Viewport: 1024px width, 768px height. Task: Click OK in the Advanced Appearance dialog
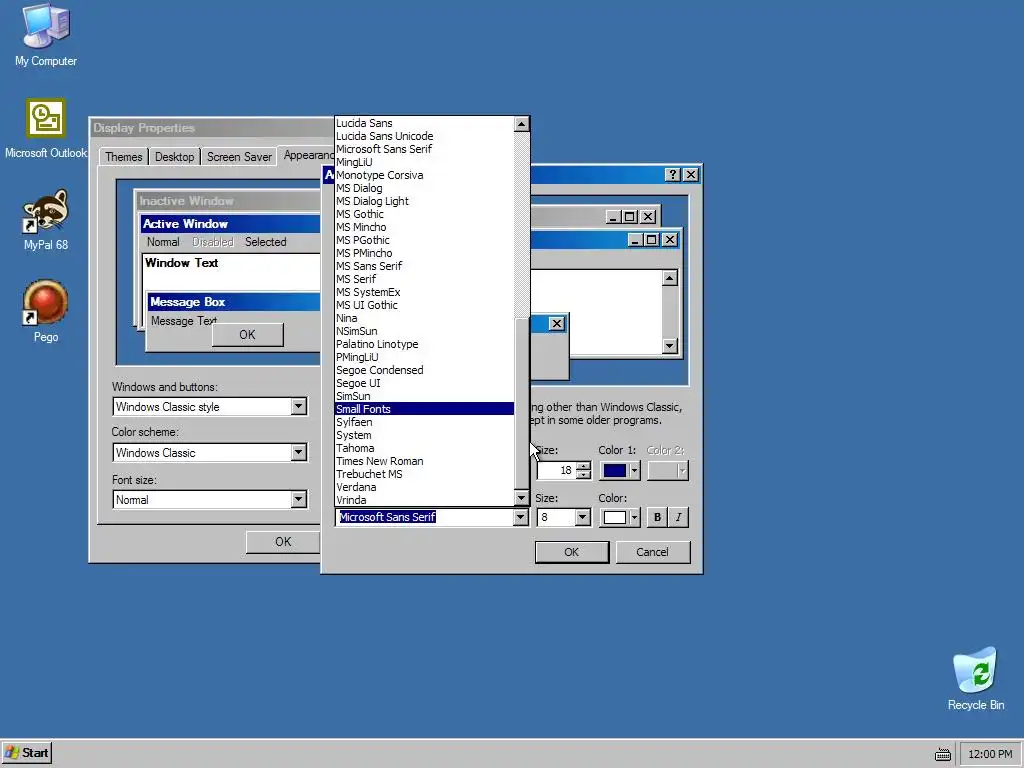(x=571, y=552)
